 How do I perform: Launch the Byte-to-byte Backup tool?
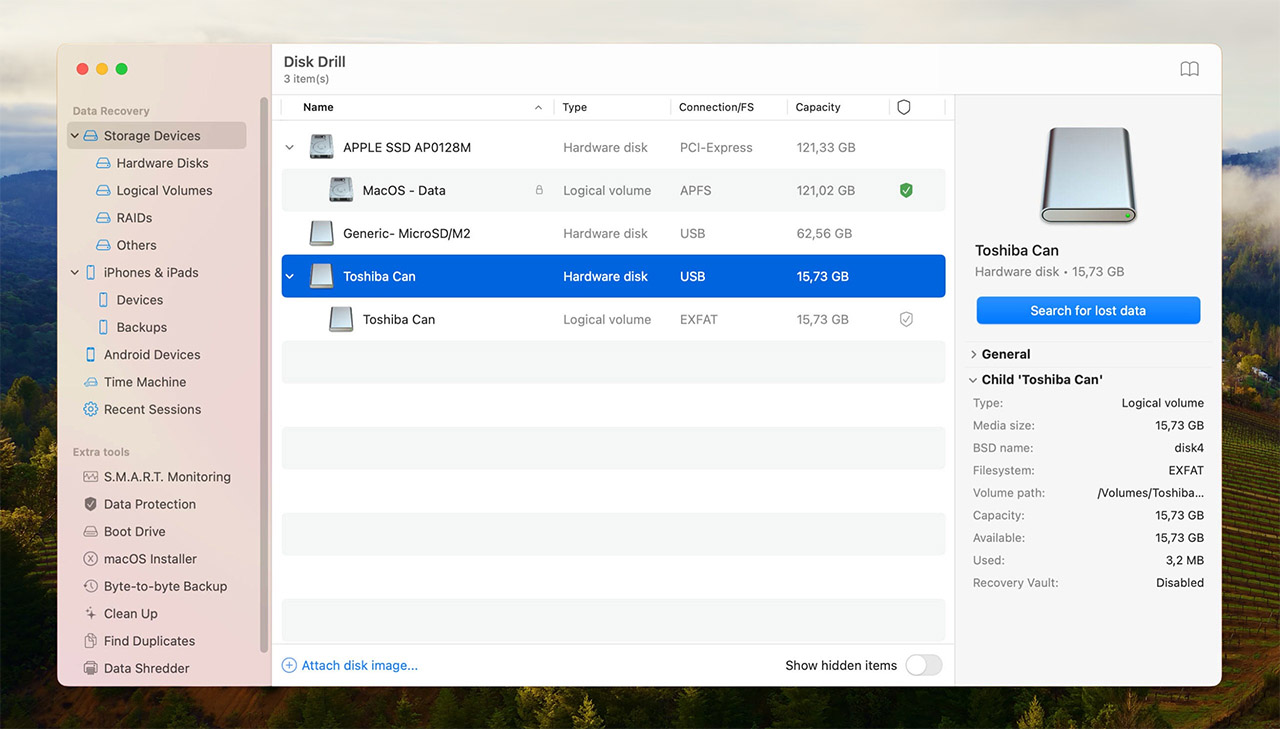165,586
